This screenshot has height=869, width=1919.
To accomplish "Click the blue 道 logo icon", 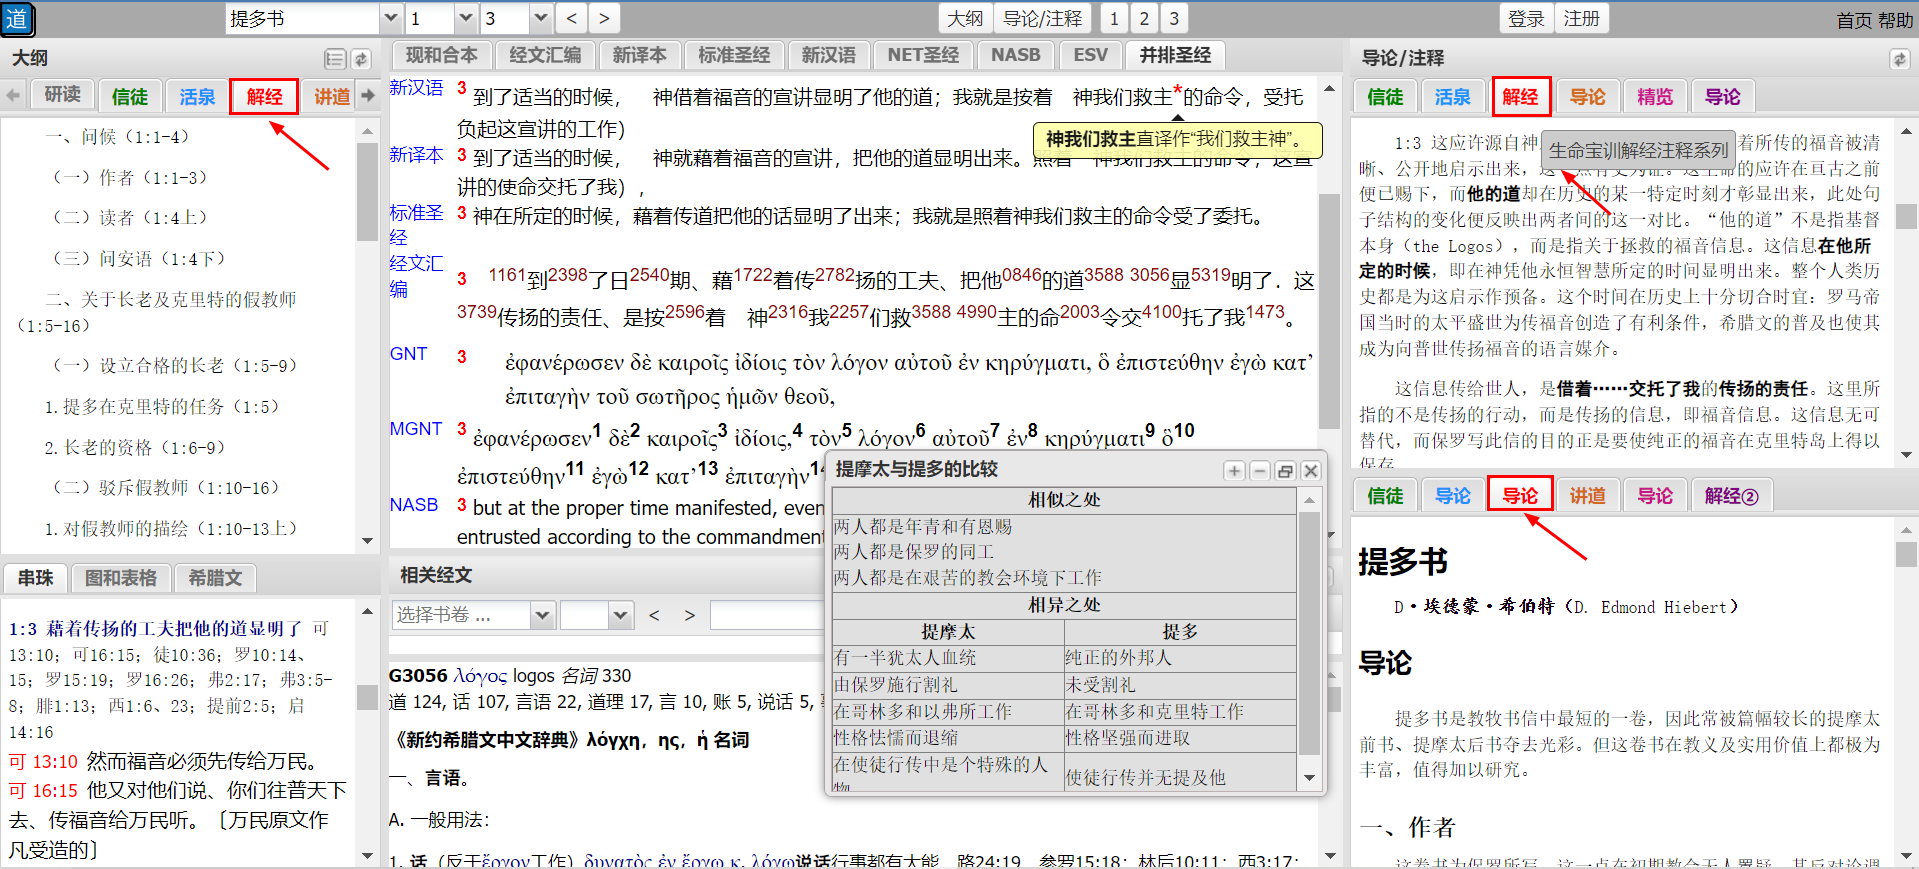I will tap(17, 19).
